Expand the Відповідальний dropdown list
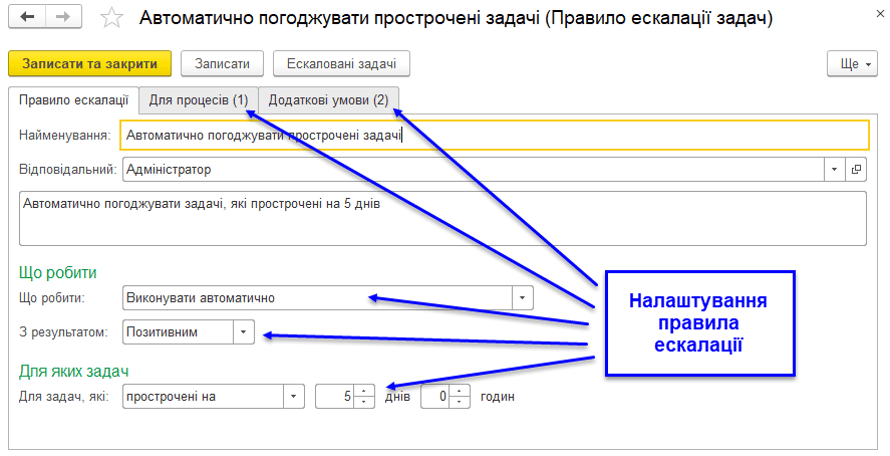 coord(834,170)
